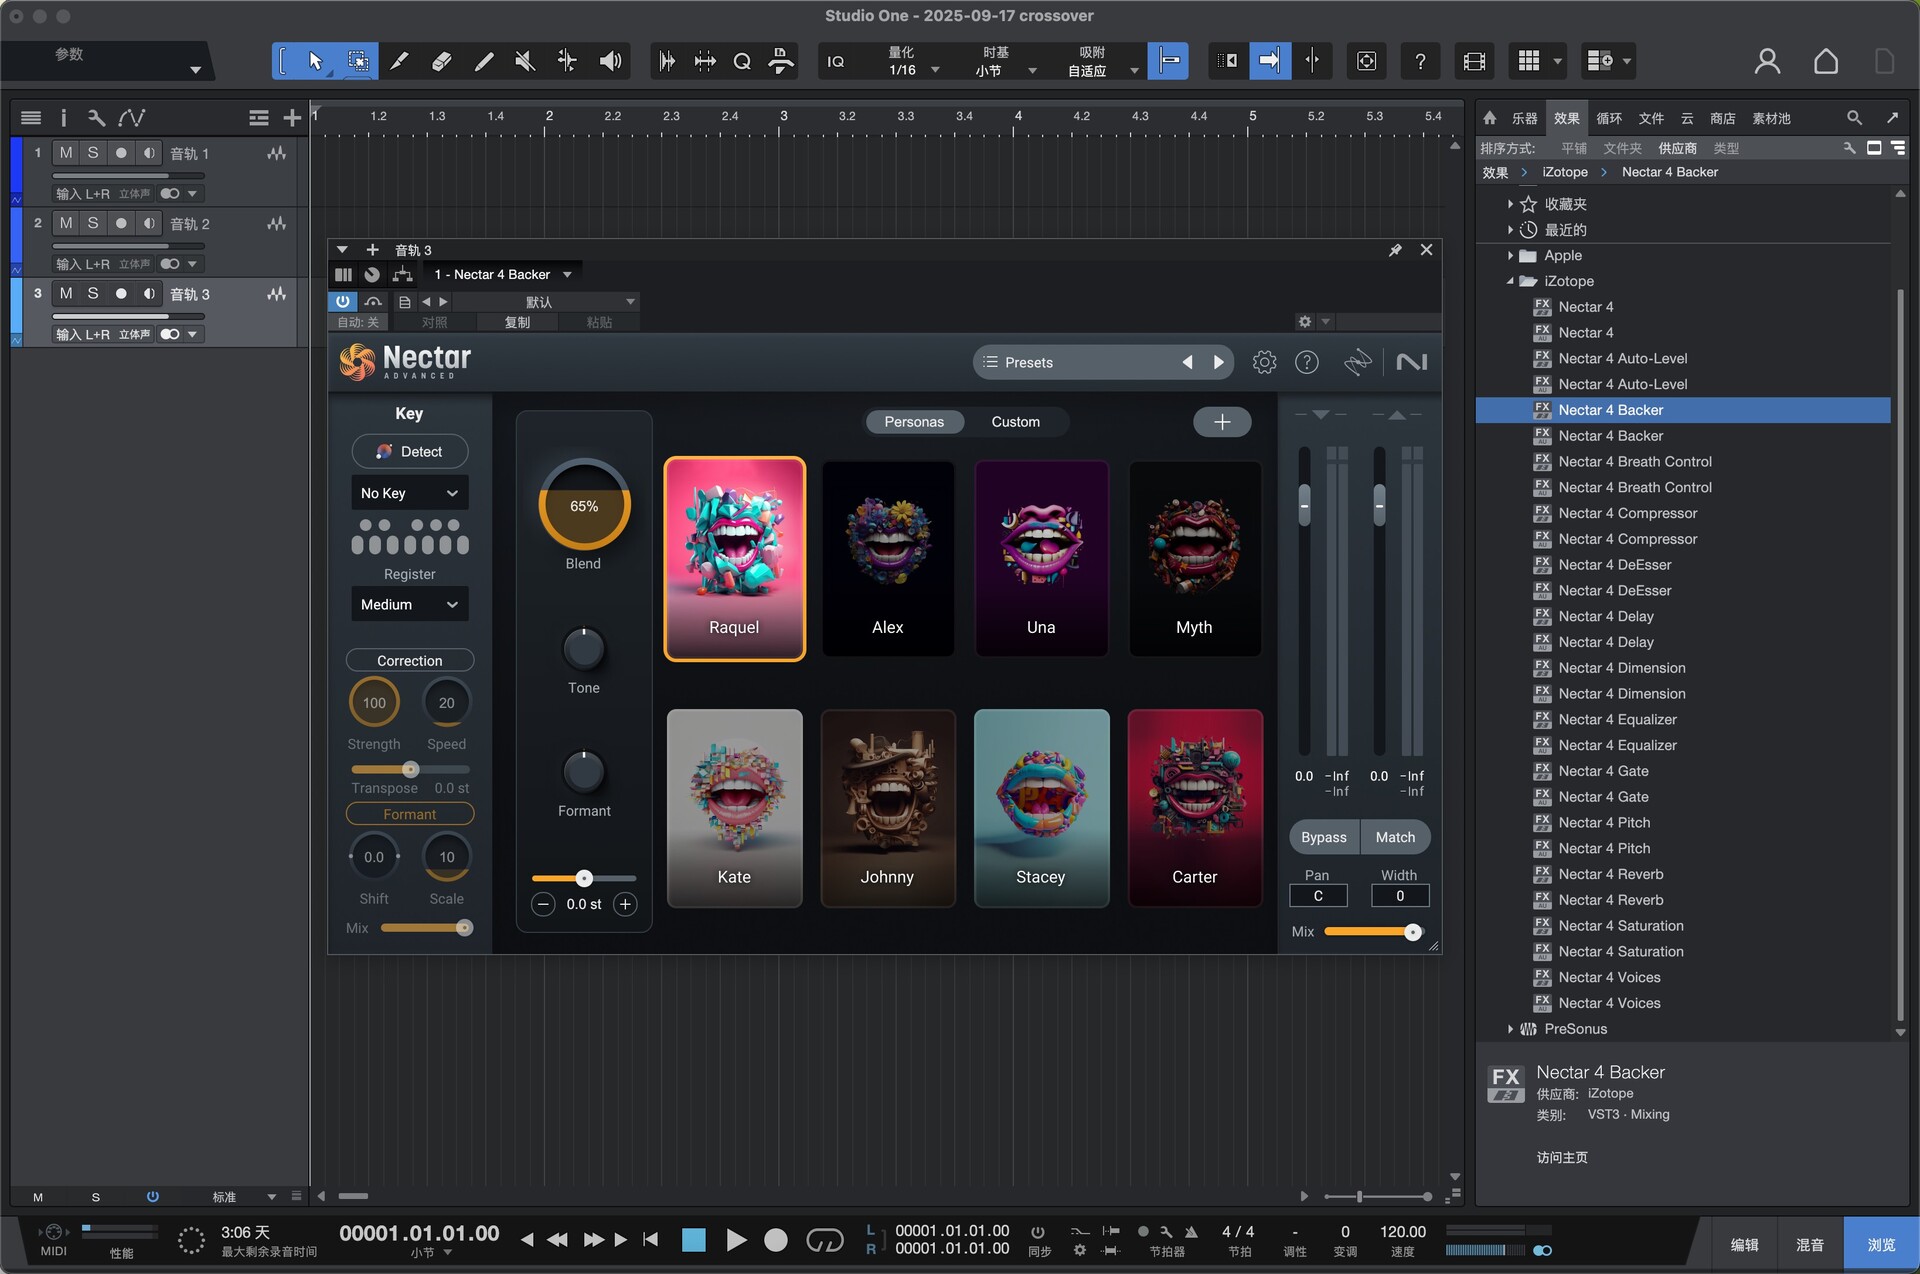
Task: Open Nectar settings gear
Action: pos(1264,362)
